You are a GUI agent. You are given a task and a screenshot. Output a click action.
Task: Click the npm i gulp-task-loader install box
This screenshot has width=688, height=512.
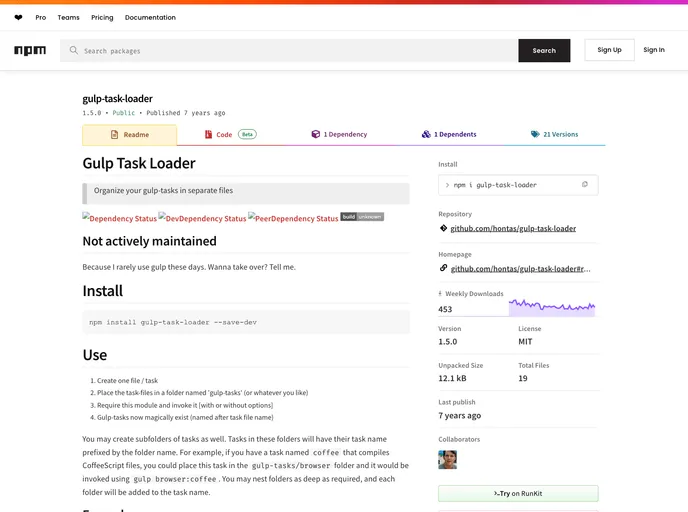point(518,185)
